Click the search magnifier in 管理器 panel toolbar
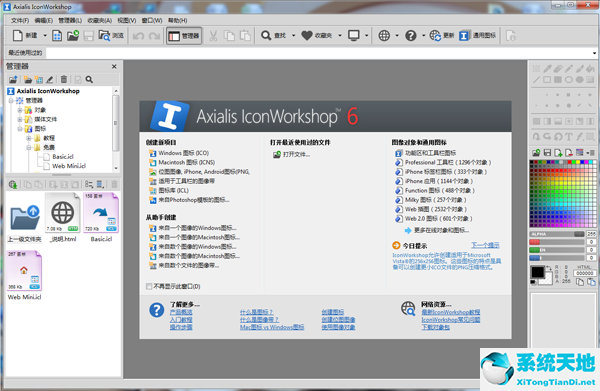This screenshot has width=600, height=391. pyautogui.click(x=89, y=79)
